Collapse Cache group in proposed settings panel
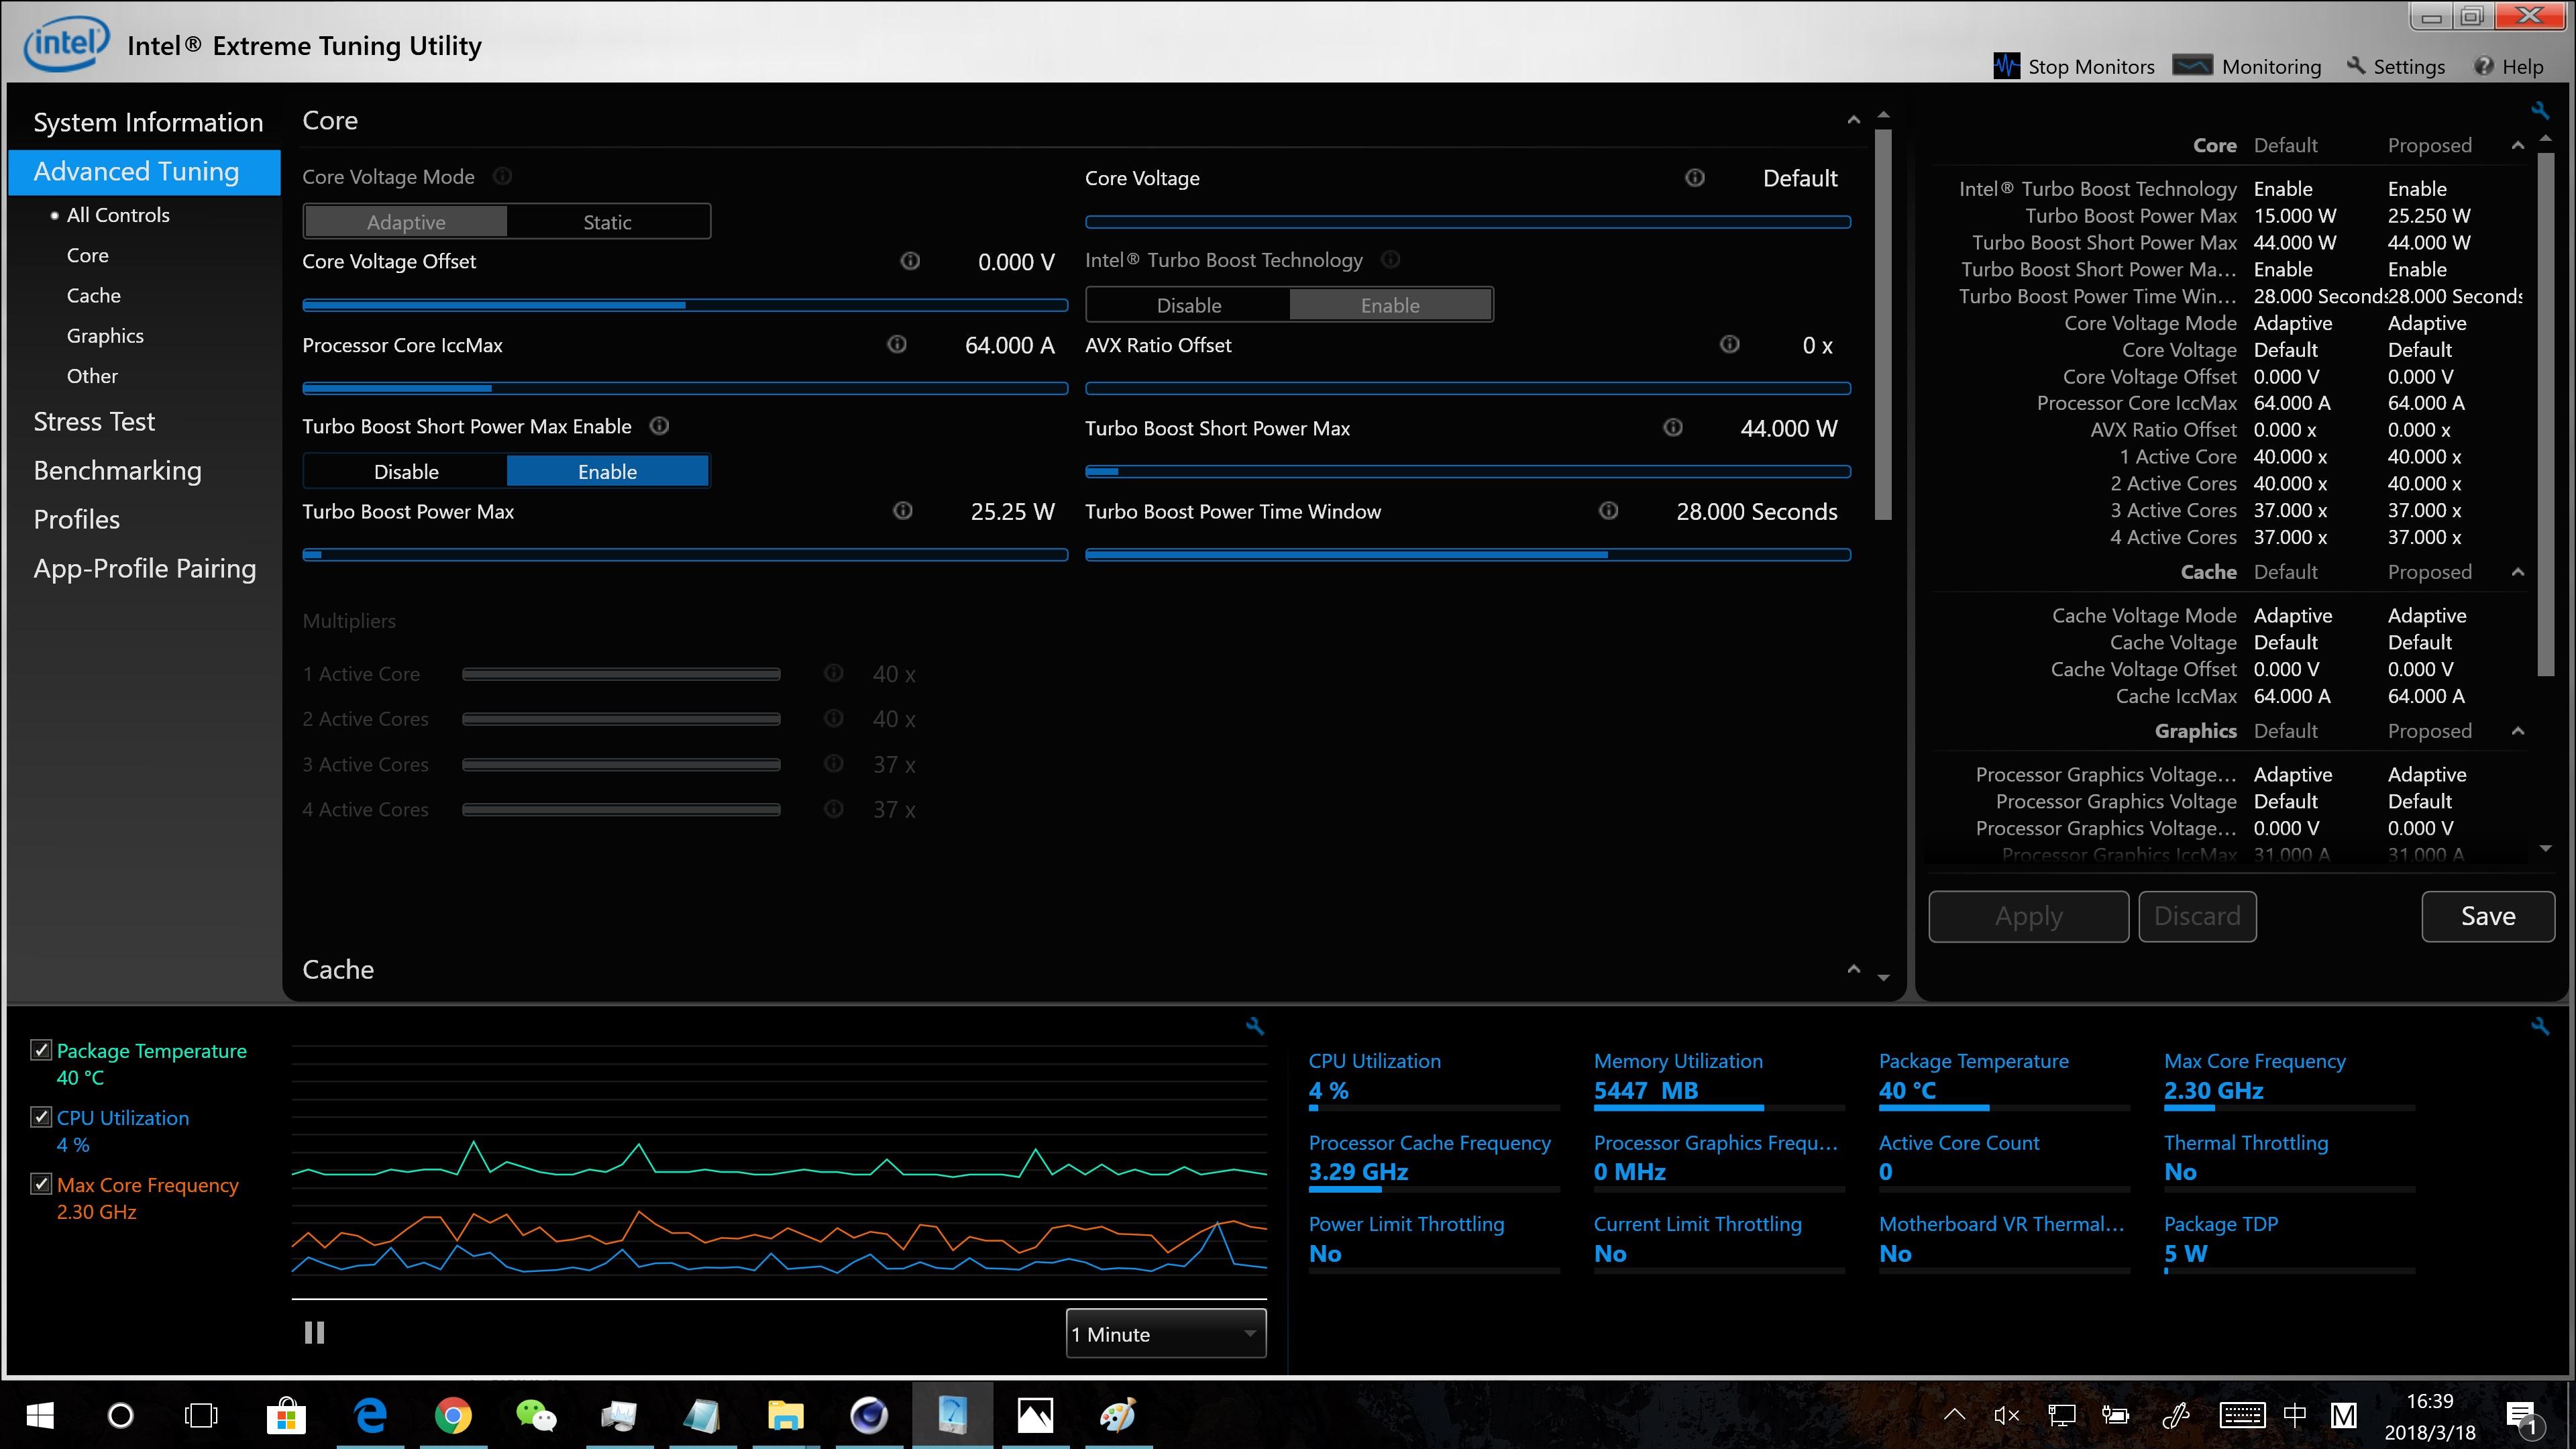The image size is (2576, 1449). click(2518, 572)
